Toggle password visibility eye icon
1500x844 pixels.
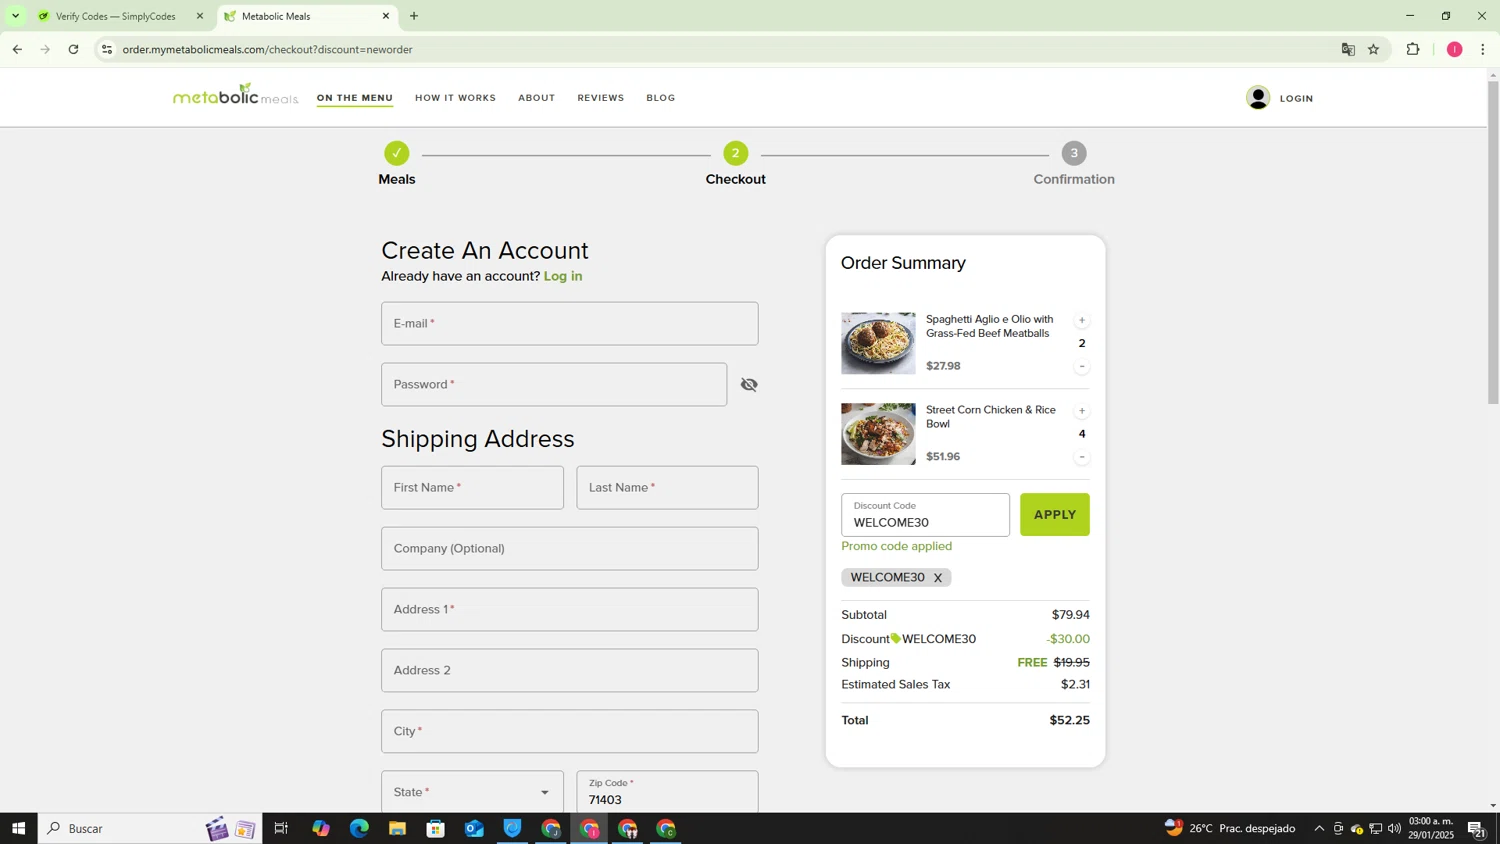pyautogui.click(x=749, y=385)
